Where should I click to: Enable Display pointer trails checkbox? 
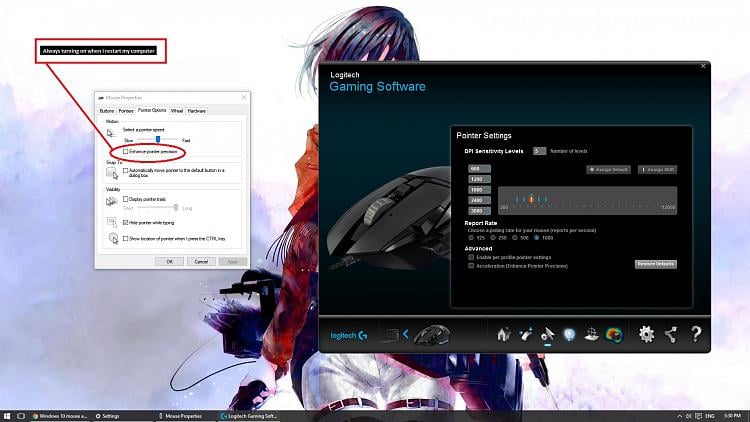[126, 199]
